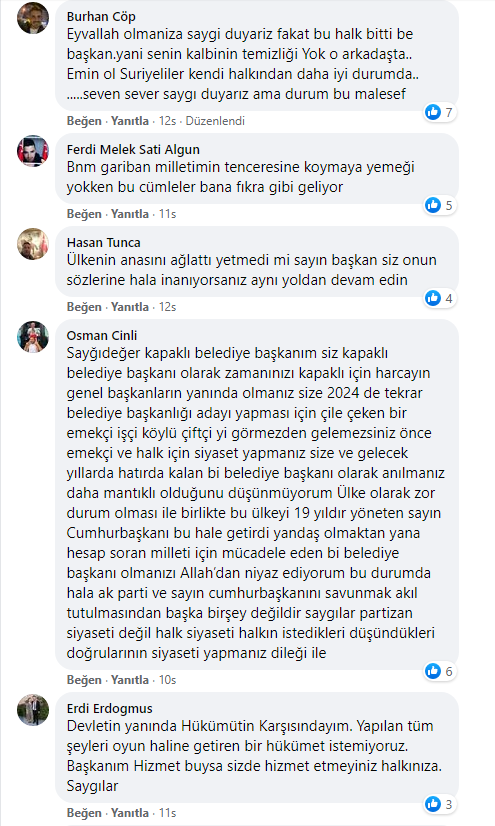Click Erdi Erdogmus's profile picture
Image resolution: width=495 pixels, height=826 pixels.
(x=33, y=710)
